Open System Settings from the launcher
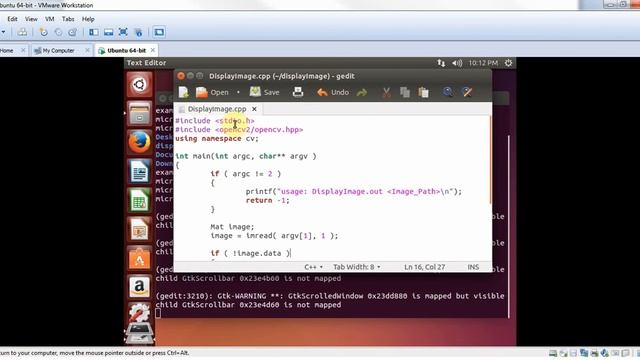This screenshot has height=360, width=640. (x=139, y=313)
